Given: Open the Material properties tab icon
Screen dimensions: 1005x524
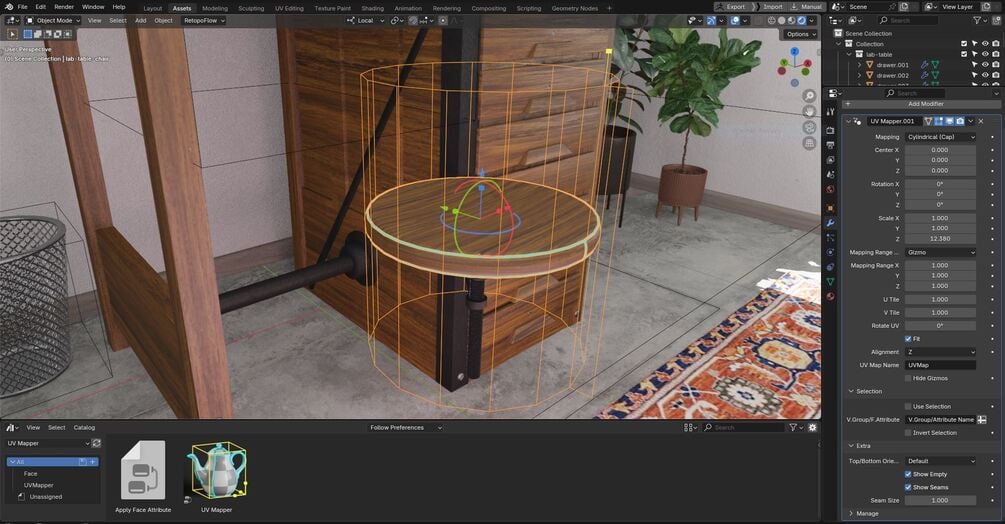Looking at the screenshot, I should [x=831, y=297].
